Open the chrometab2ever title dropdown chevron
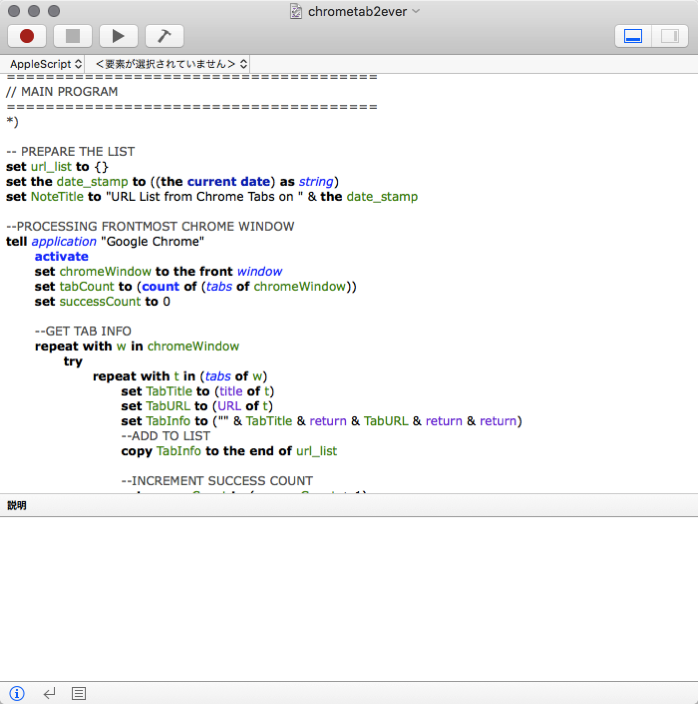Image resolution: width=698 pixels, height=704 pixels. point(416,11)
